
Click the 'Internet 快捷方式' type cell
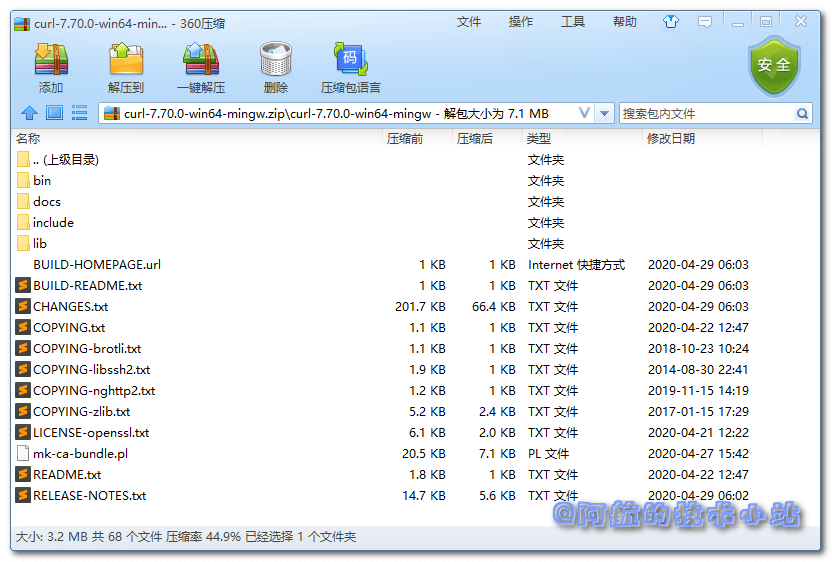(x=576, y=264)
